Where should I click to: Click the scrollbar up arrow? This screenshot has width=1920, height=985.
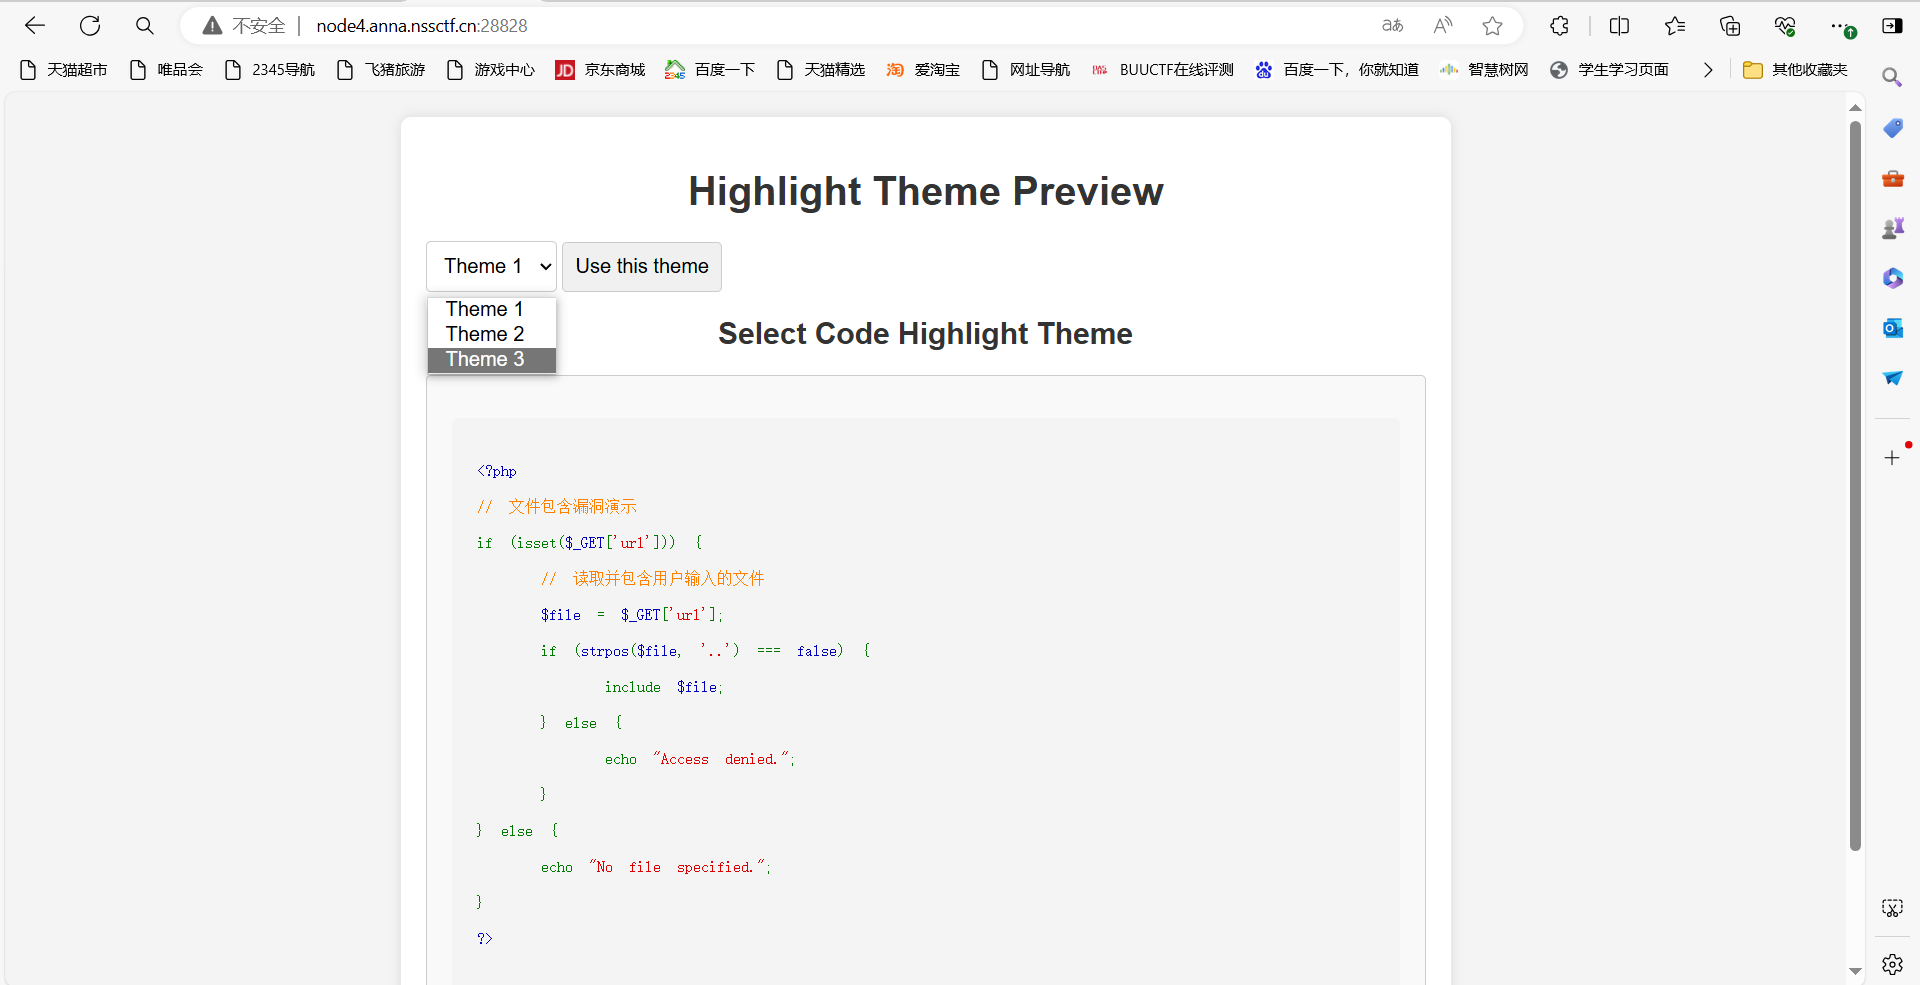click(1855, 107)
